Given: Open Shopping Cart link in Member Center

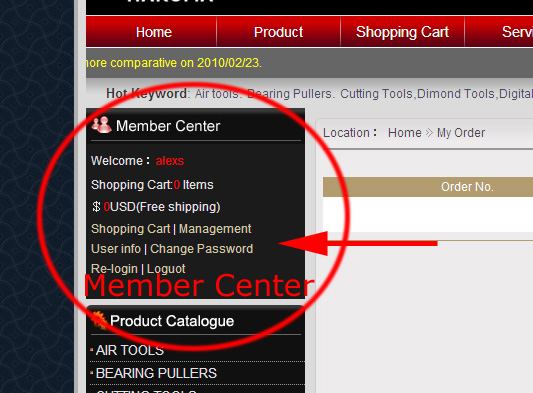Looking at the screenshot, I should [x=131, y=229].
